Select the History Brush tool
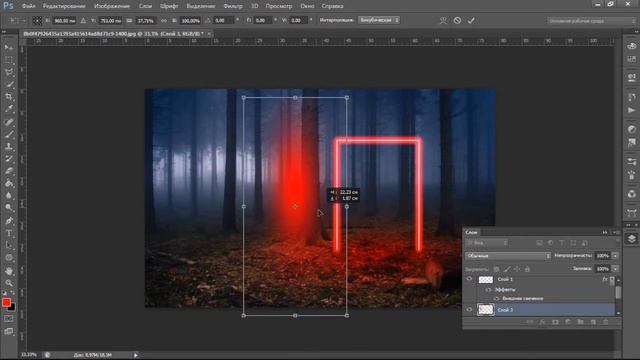The height and width of the screenshot is (360, 640). pyautogui.click(x=9, y=158)
